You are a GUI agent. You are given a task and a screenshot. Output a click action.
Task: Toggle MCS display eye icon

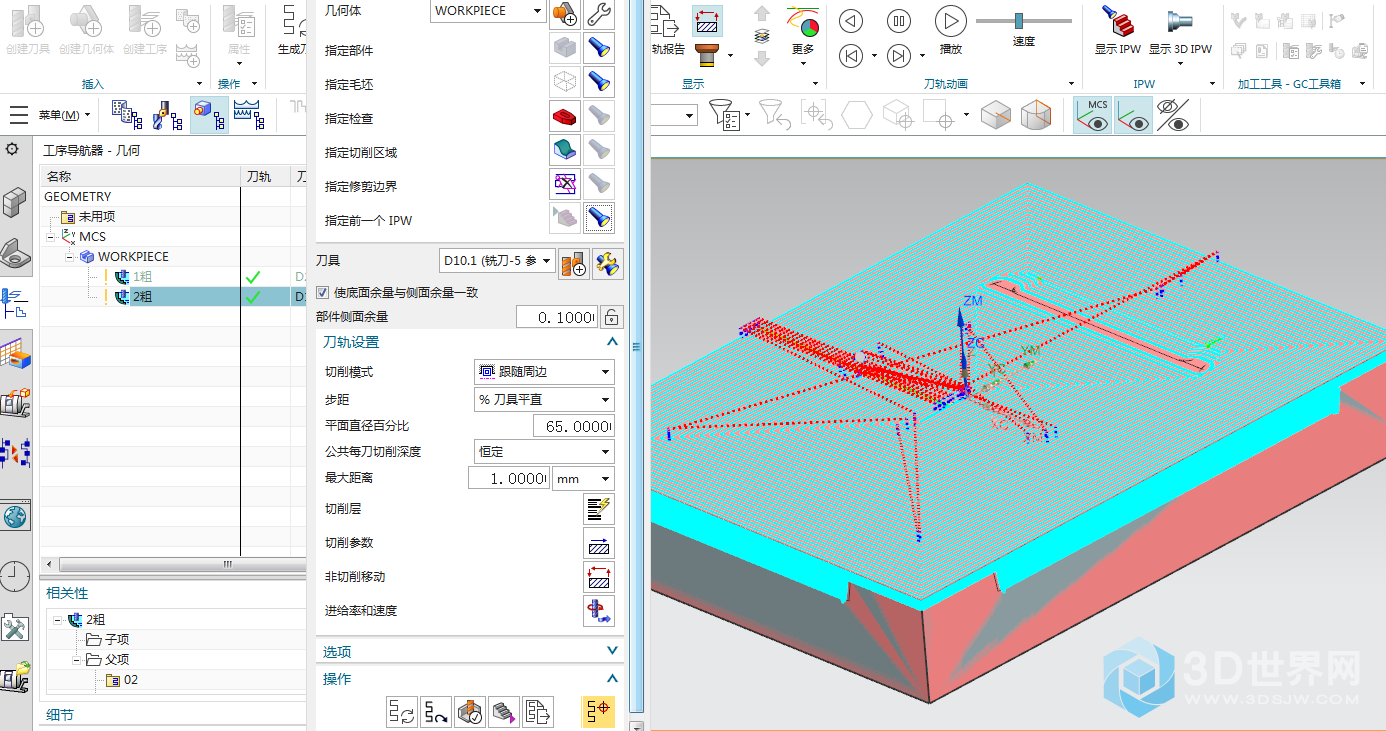click(x=1093, y=115)
